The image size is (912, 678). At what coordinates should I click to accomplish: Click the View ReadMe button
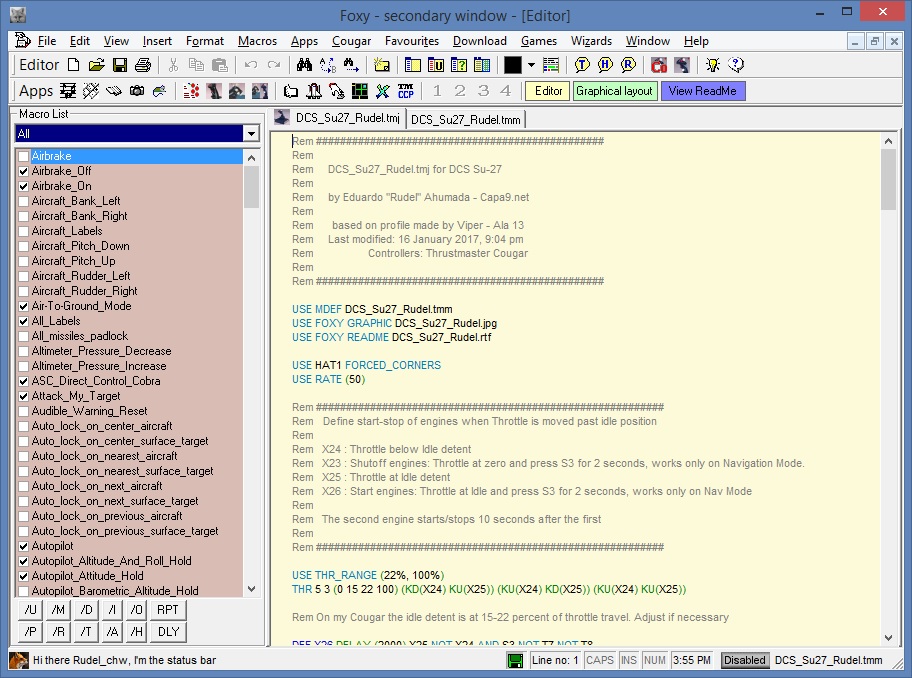coord(702,91)
